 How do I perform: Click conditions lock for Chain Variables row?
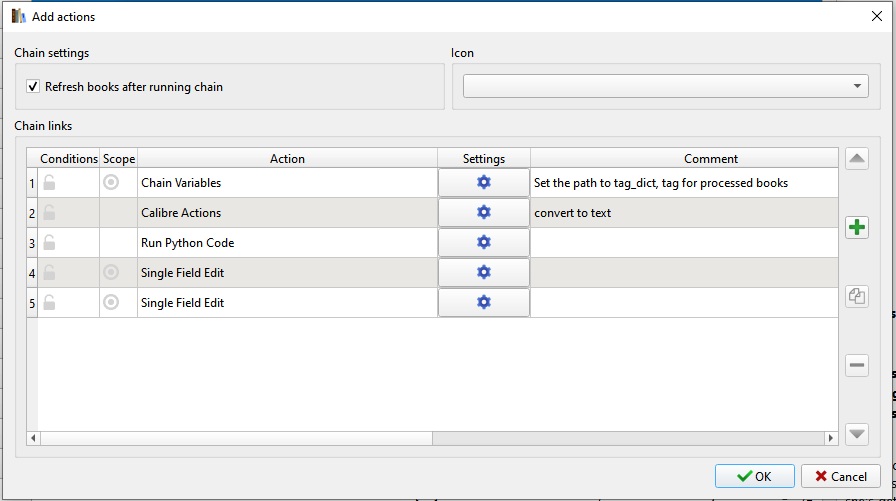[49, 183]
